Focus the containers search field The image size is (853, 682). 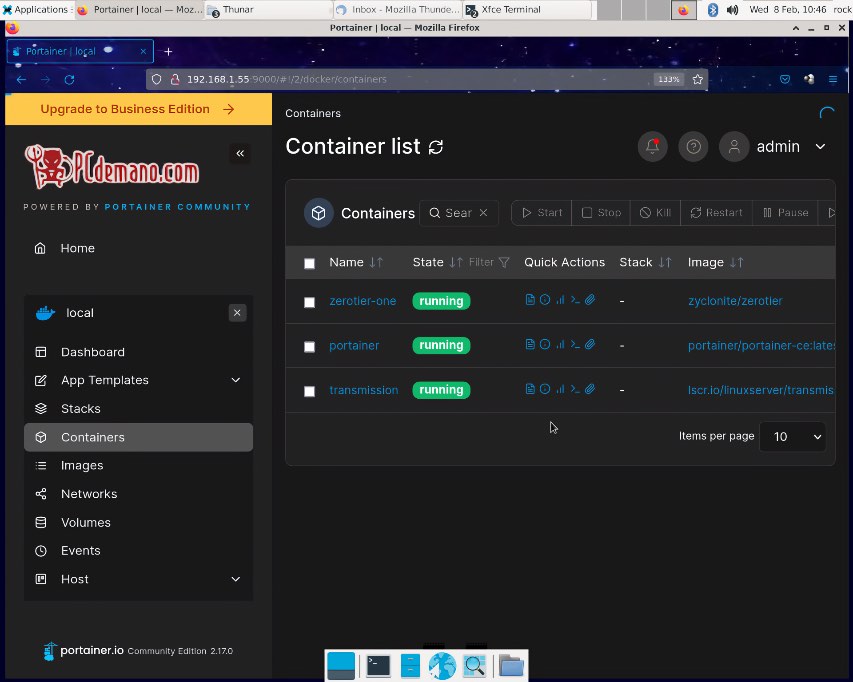click(460, 213)
